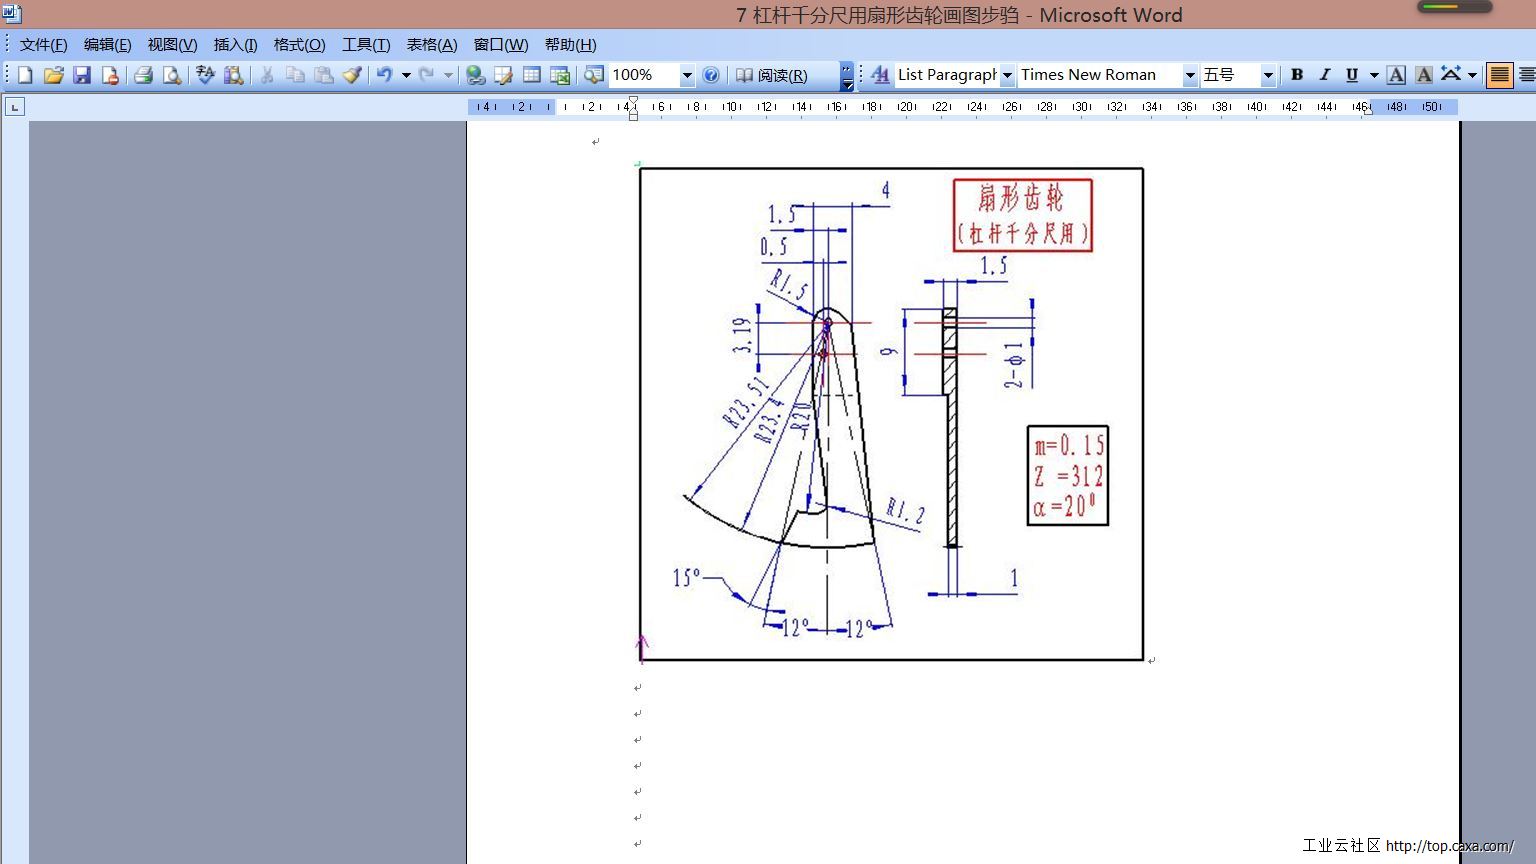Screen dimensions: 1536x864
Task: Place cursor on first empty line below drawing
Action: [637, 688]
